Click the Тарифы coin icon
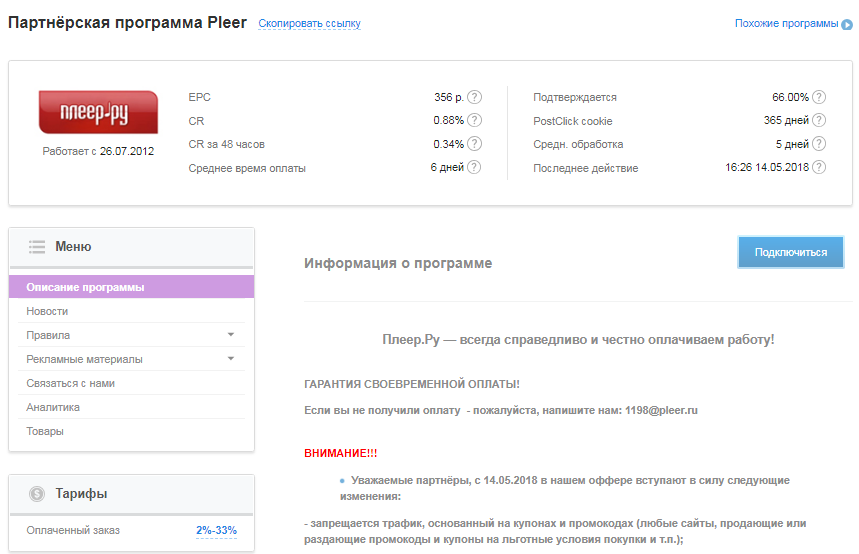 pyautogui.click(x=37, y=494)
